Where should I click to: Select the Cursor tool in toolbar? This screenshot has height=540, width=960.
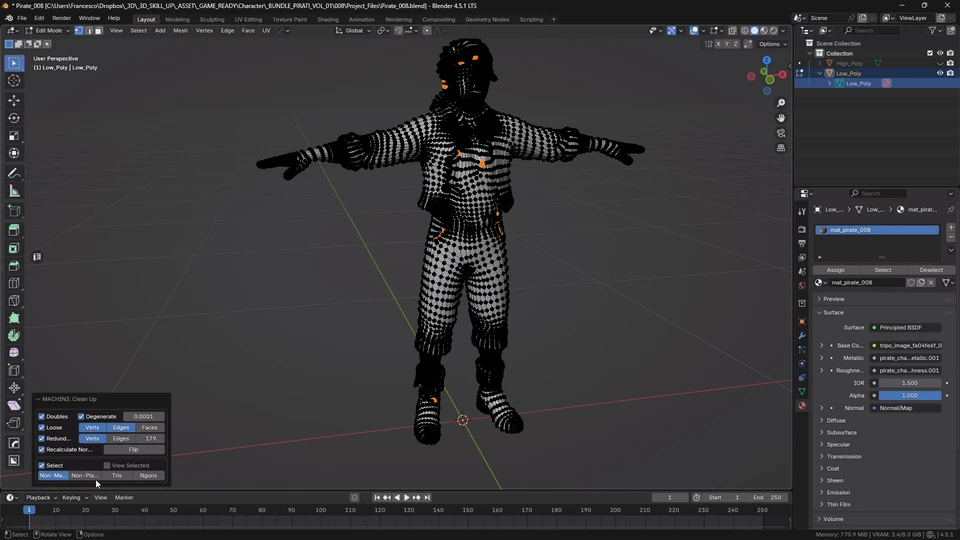pyautogui.click(x=14, y=81)
